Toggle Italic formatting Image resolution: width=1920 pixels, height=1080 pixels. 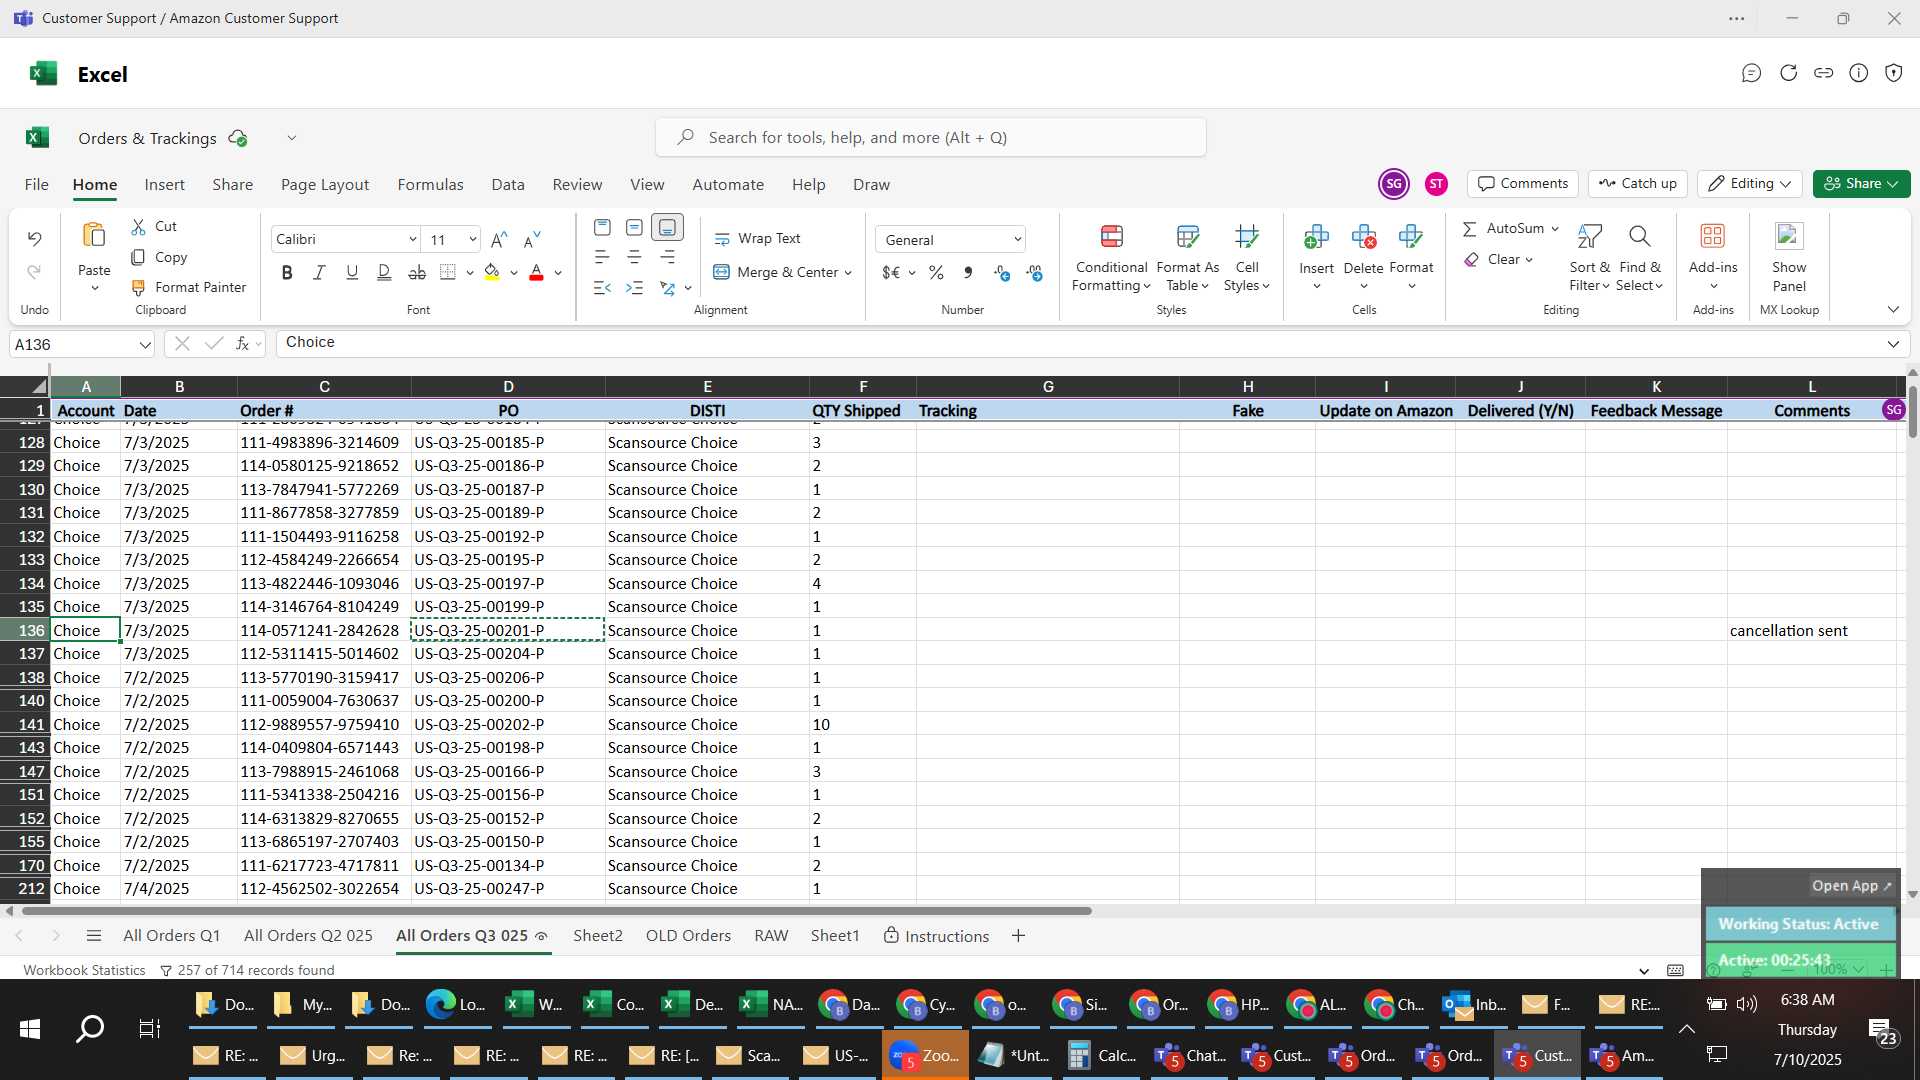319,272
